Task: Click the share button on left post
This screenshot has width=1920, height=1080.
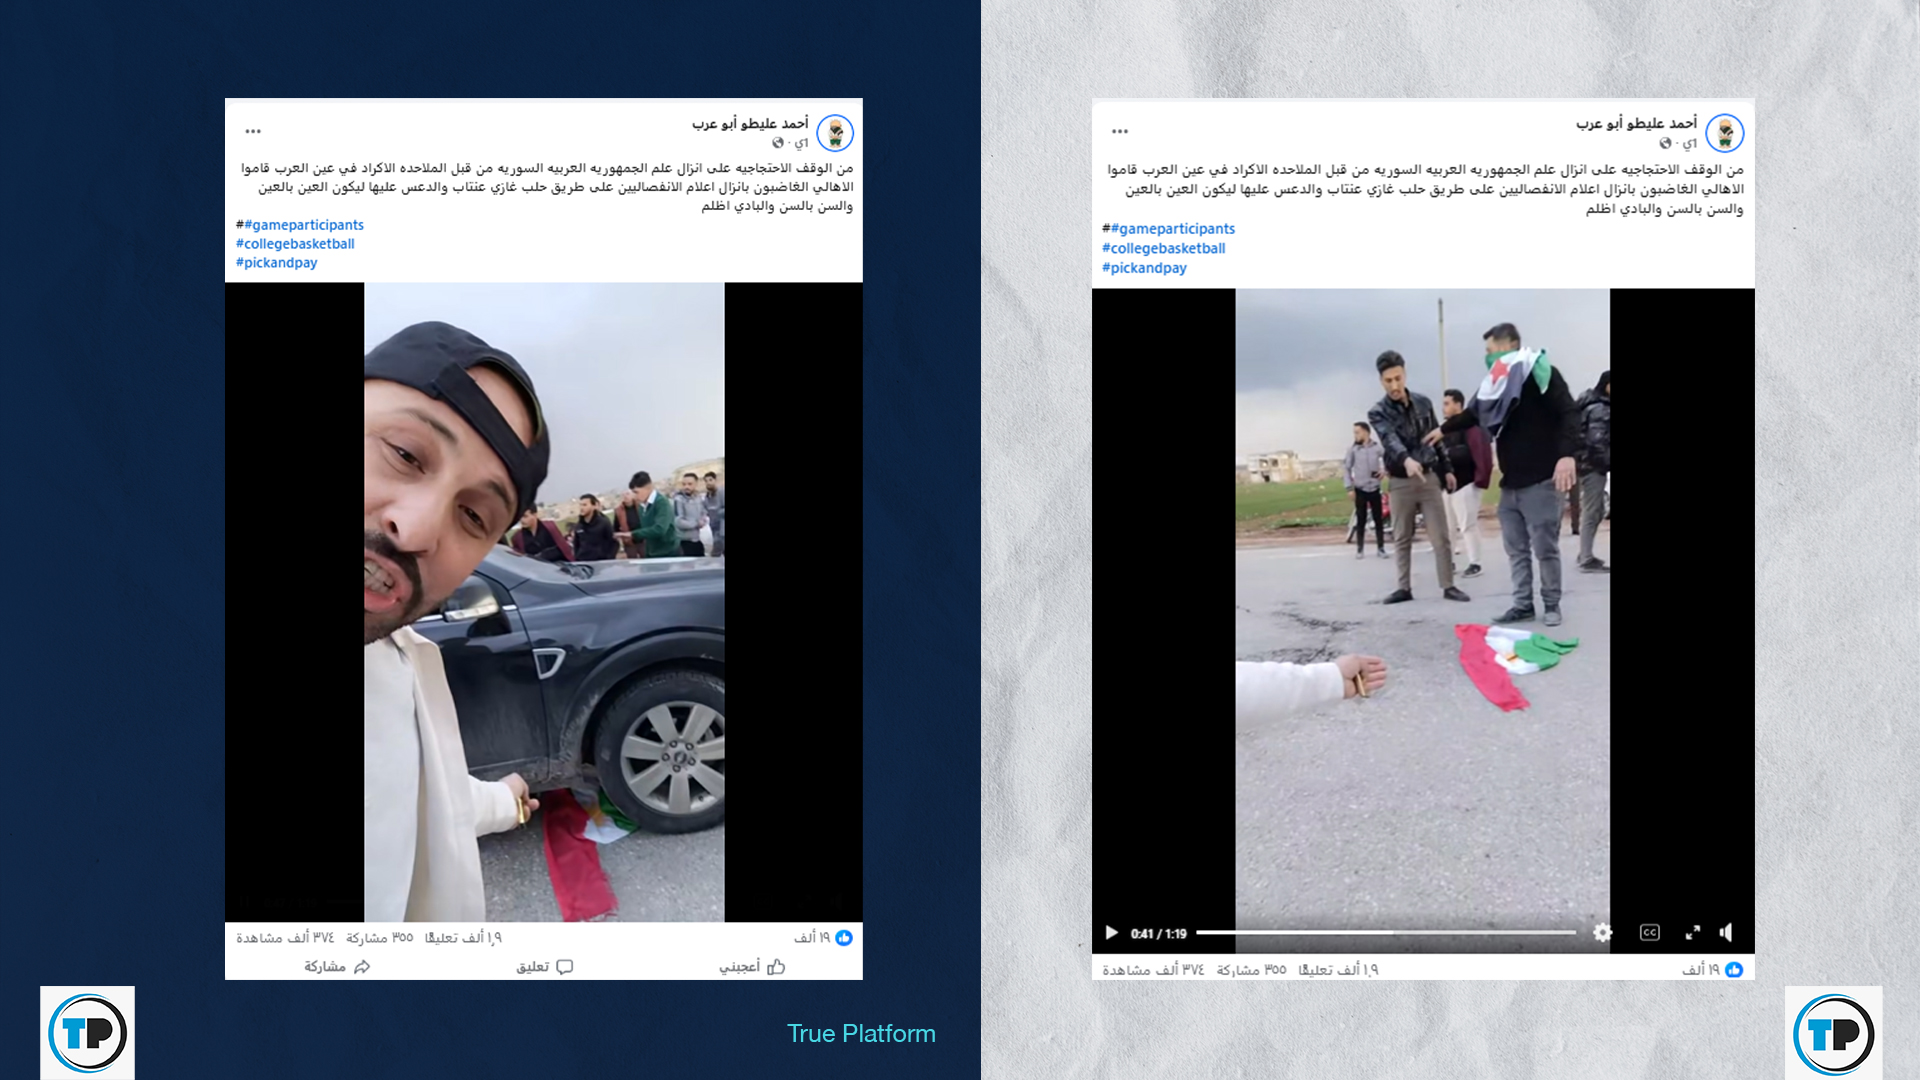Action: tap(337, 966)
